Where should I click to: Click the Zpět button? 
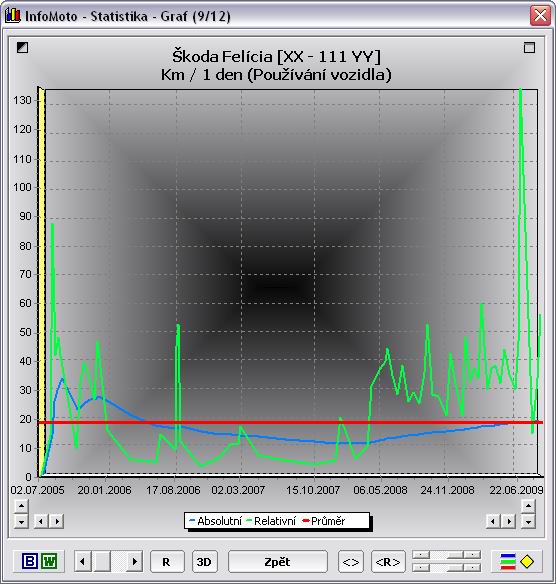pos(277,561)
